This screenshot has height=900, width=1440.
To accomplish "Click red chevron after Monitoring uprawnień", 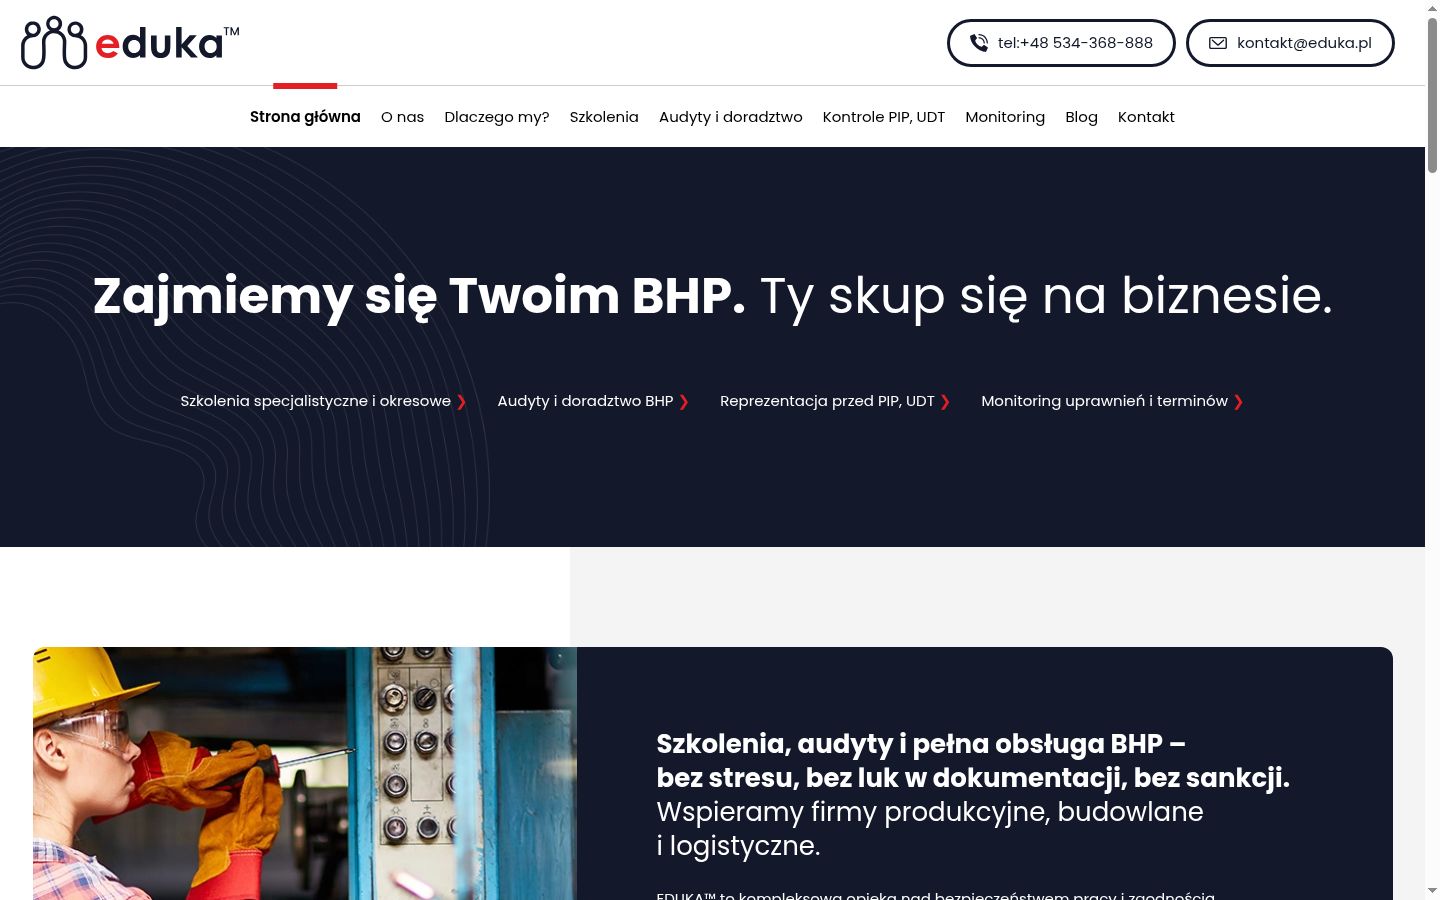I will [1238, 402].
